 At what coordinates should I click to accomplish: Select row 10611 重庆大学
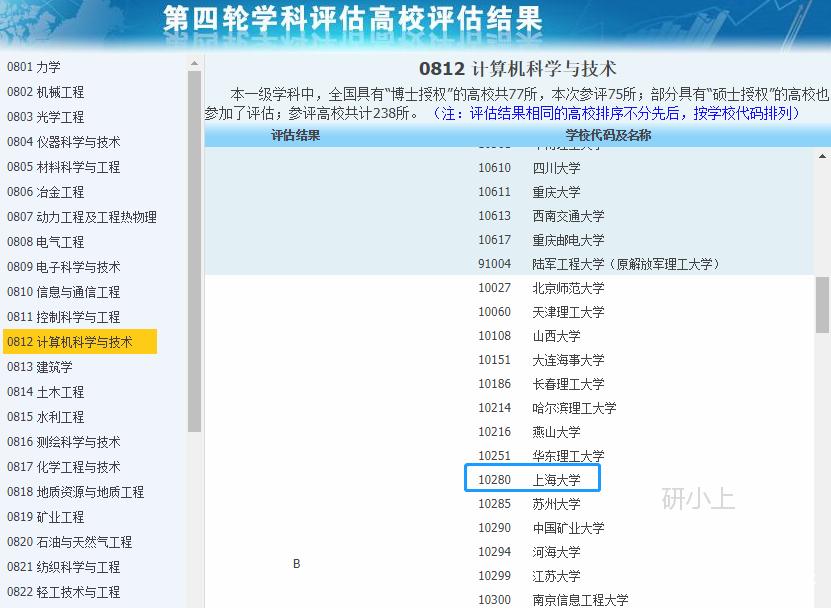(529, 192)
